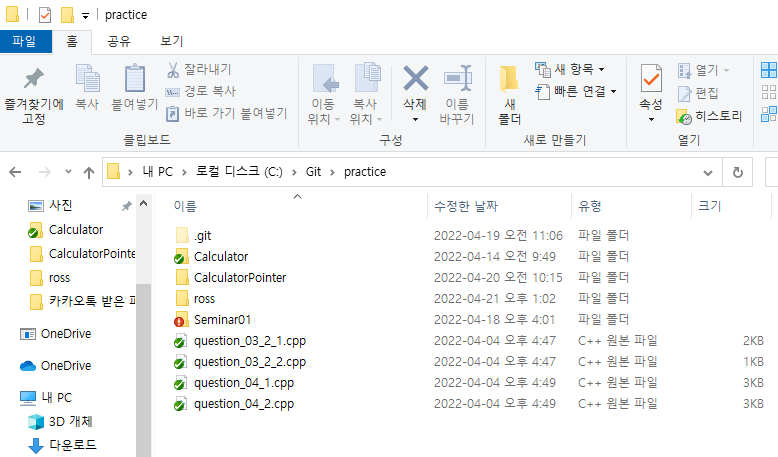Screen dimensions: 778x457
Task: Select the question_03_2_2.cpp file
Action: (x=250, y=362)
